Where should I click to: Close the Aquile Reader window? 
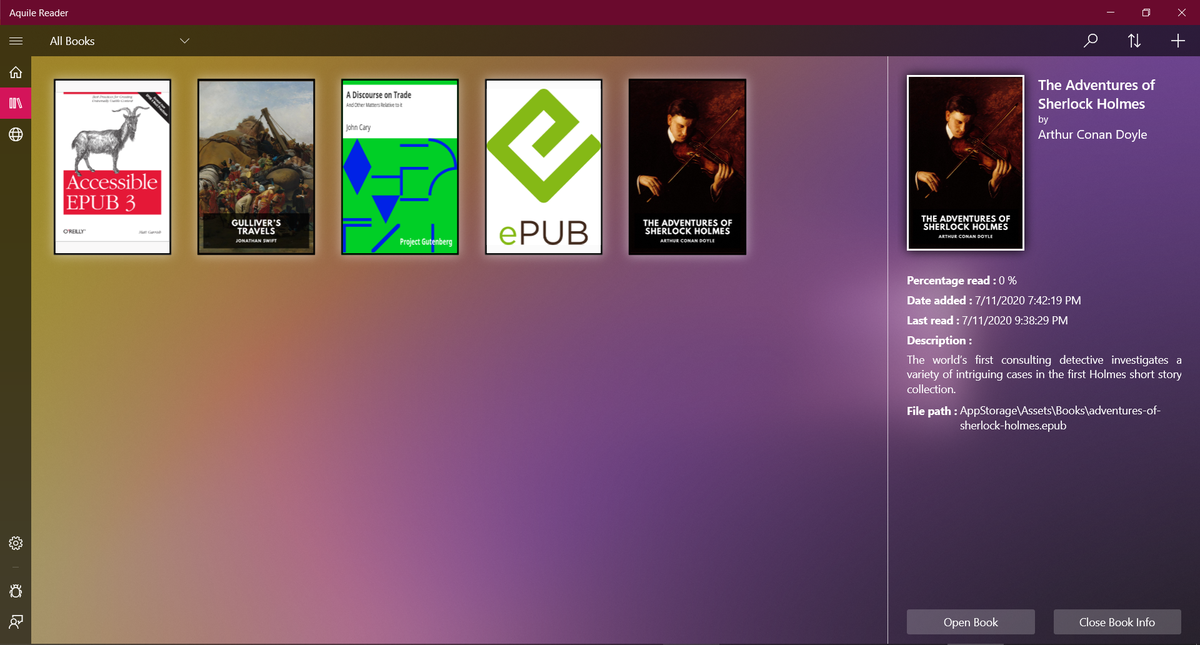point(1181,12)
